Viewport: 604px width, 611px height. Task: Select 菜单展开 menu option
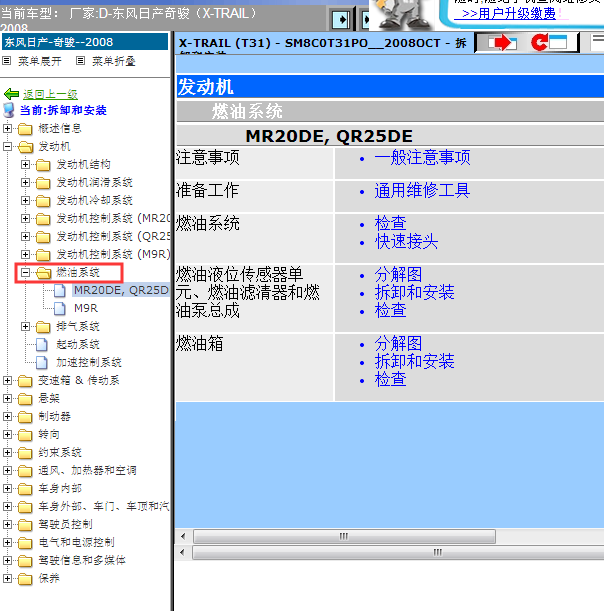pyautogui.click(x=40, y=61)
